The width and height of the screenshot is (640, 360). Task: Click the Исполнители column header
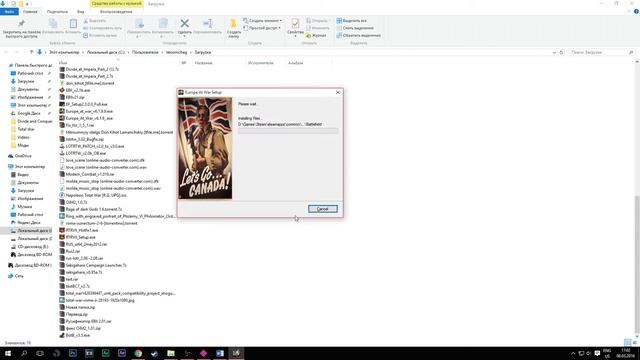(x=260, y=63)
